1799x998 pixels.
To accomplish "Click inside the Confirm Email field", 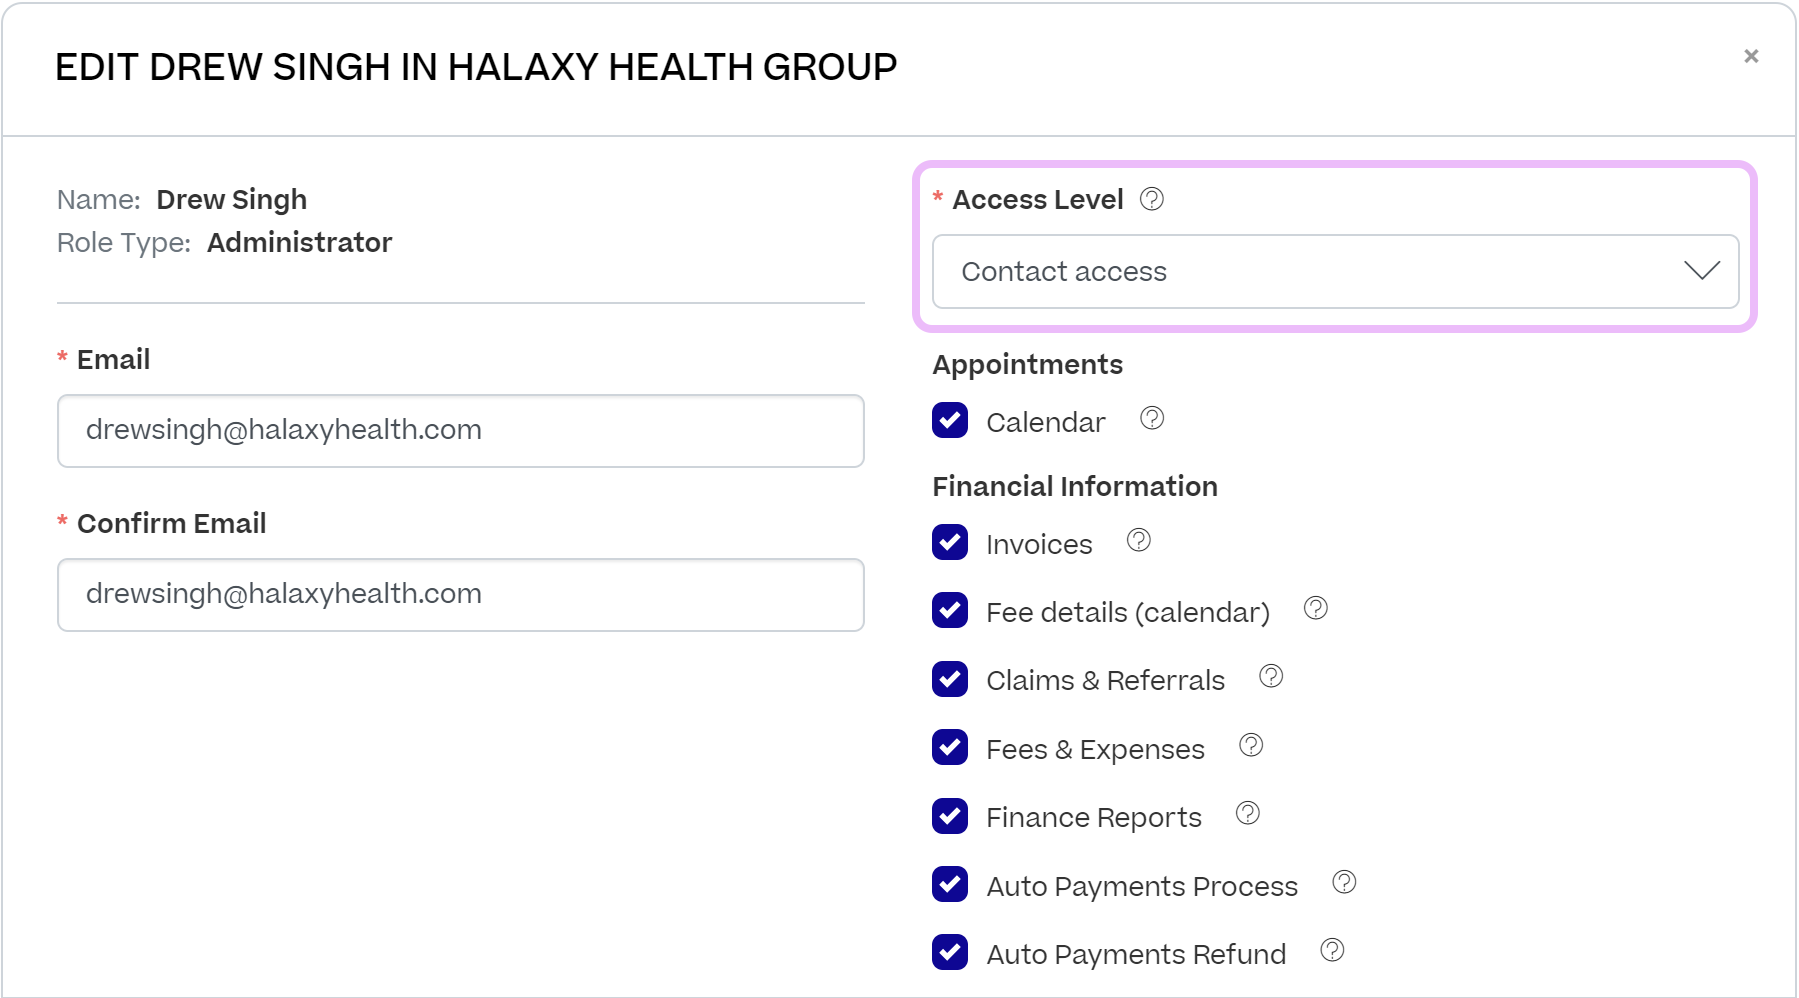I will pos(460,594).
